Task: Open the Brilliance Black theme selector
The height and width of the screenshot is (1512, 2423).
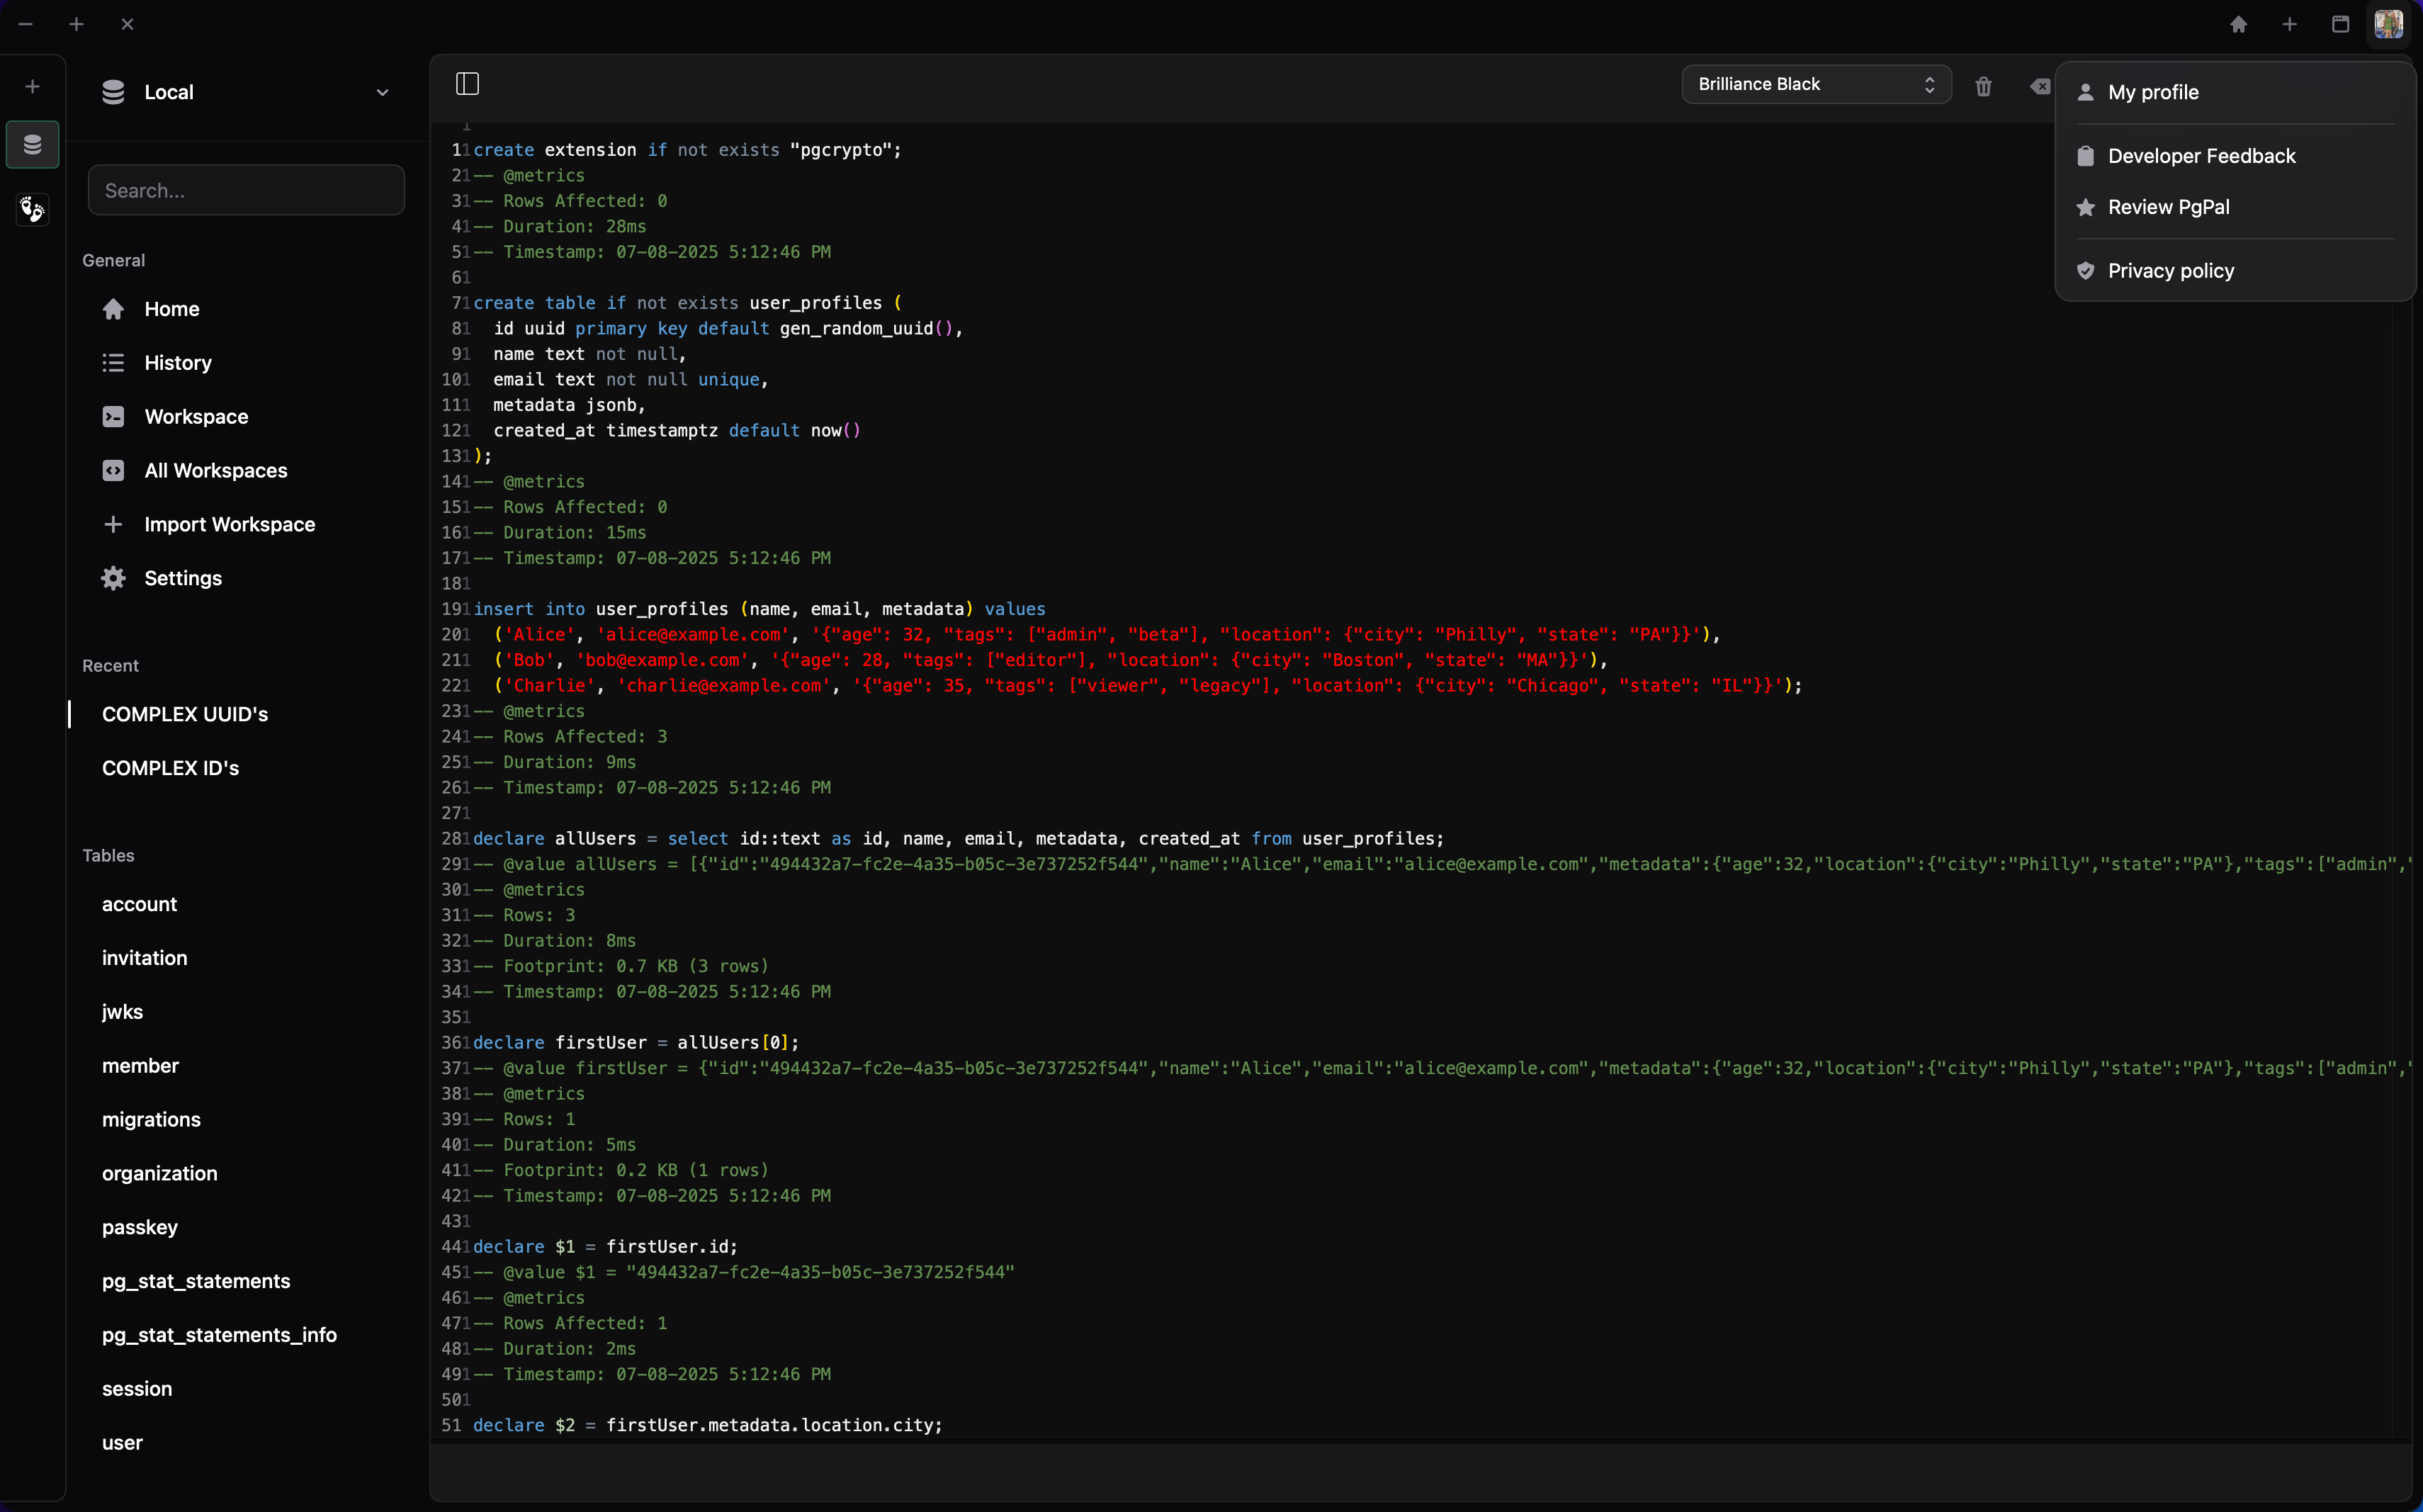Action: 1816,84
